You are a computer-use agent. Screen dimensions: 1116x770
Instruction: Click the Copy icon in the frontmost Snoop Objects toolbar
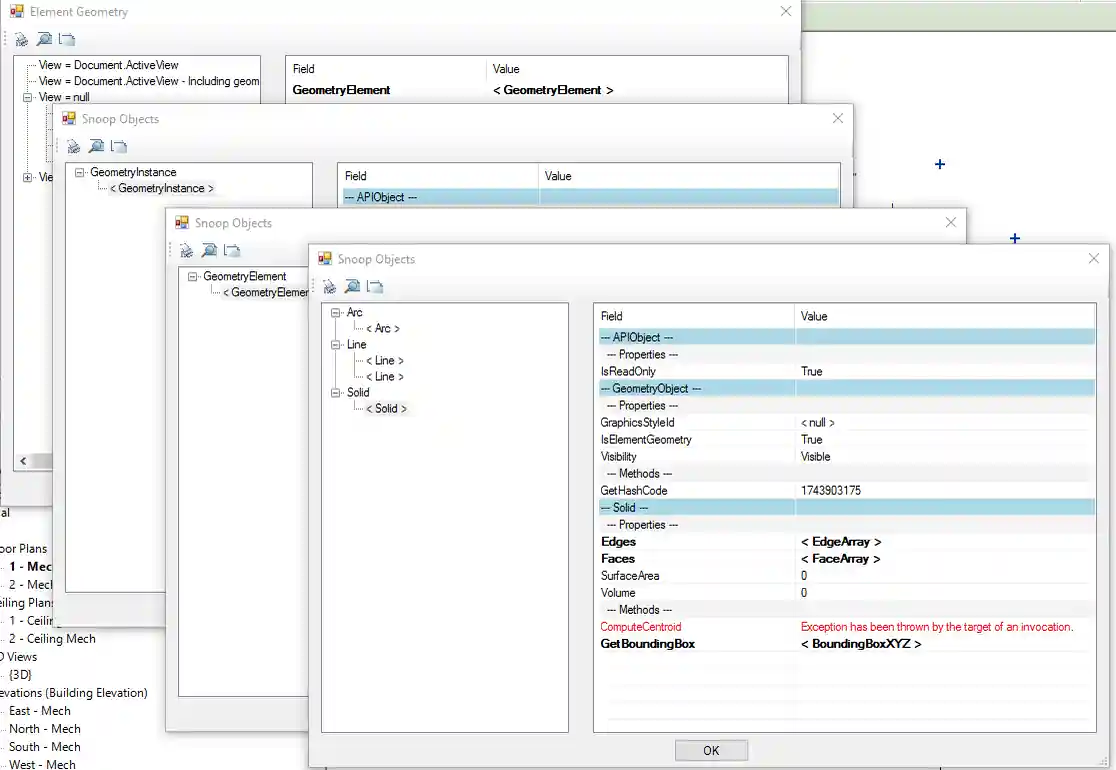pos(375,287)
